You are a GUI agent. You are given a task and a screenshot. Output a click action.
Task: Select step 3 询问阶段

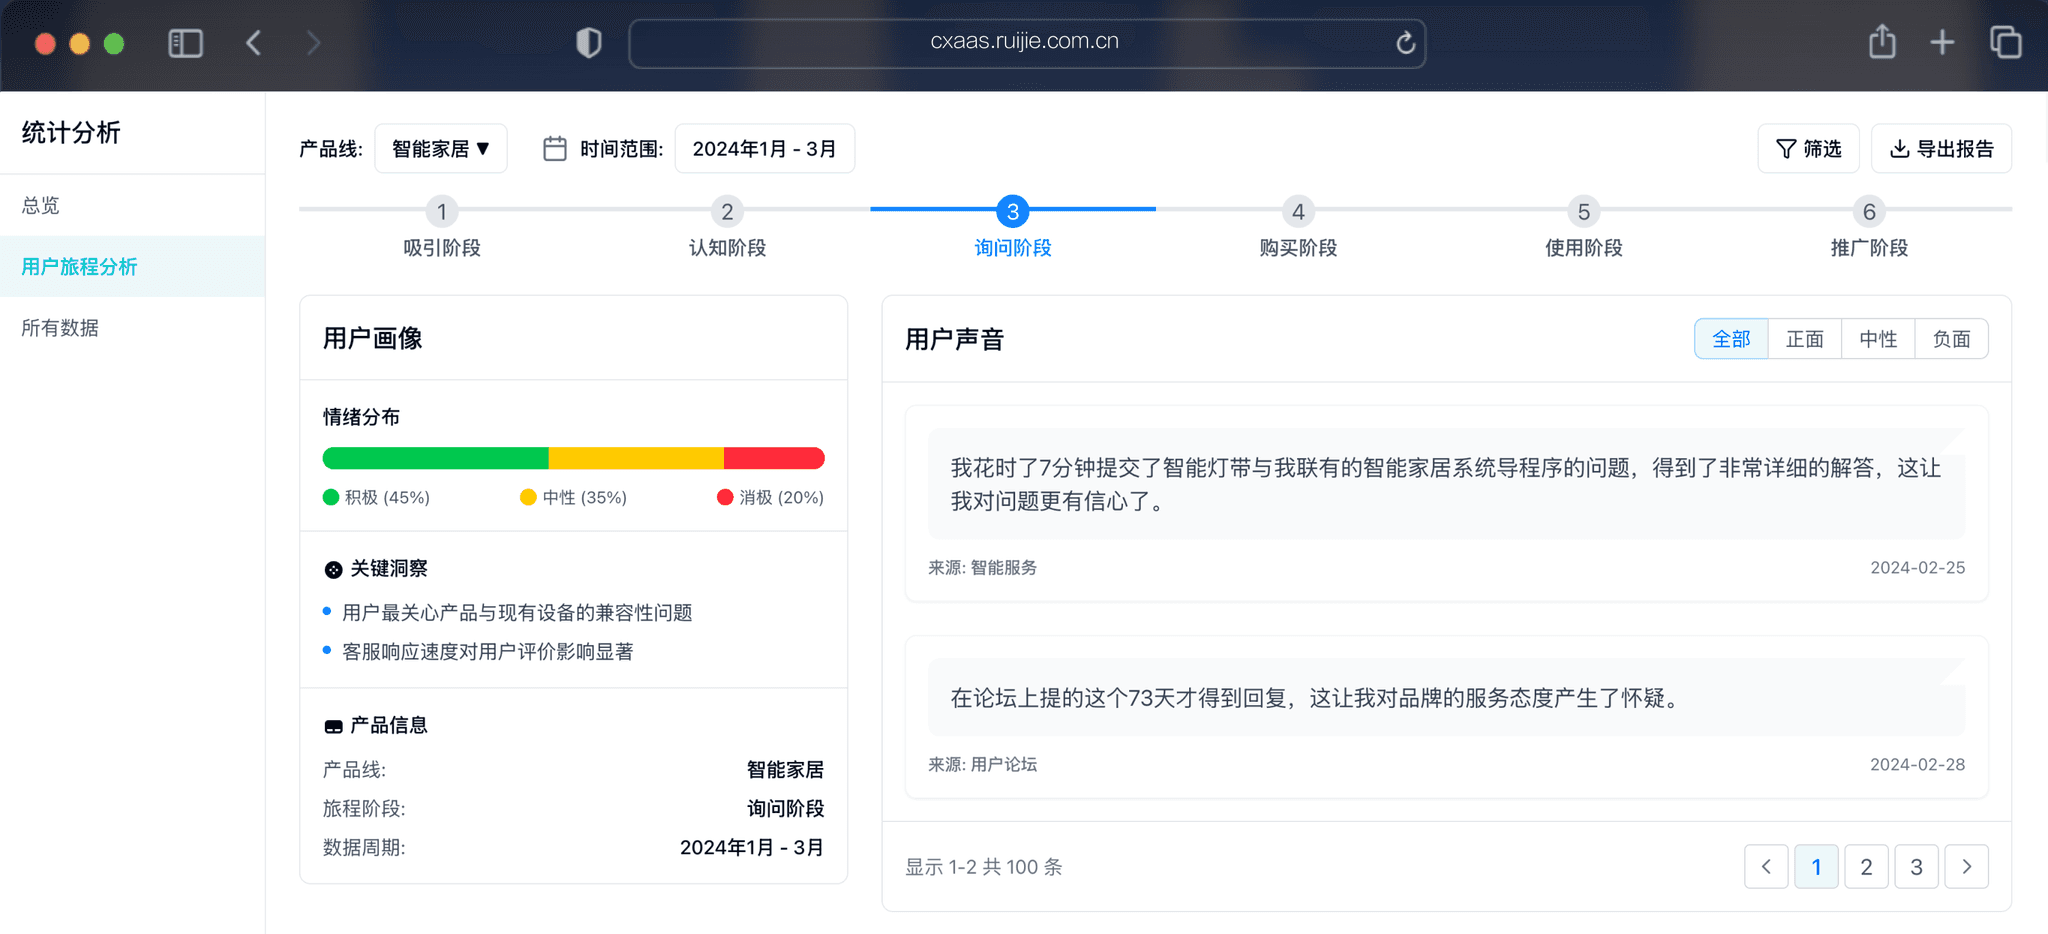coord(1013,228)
